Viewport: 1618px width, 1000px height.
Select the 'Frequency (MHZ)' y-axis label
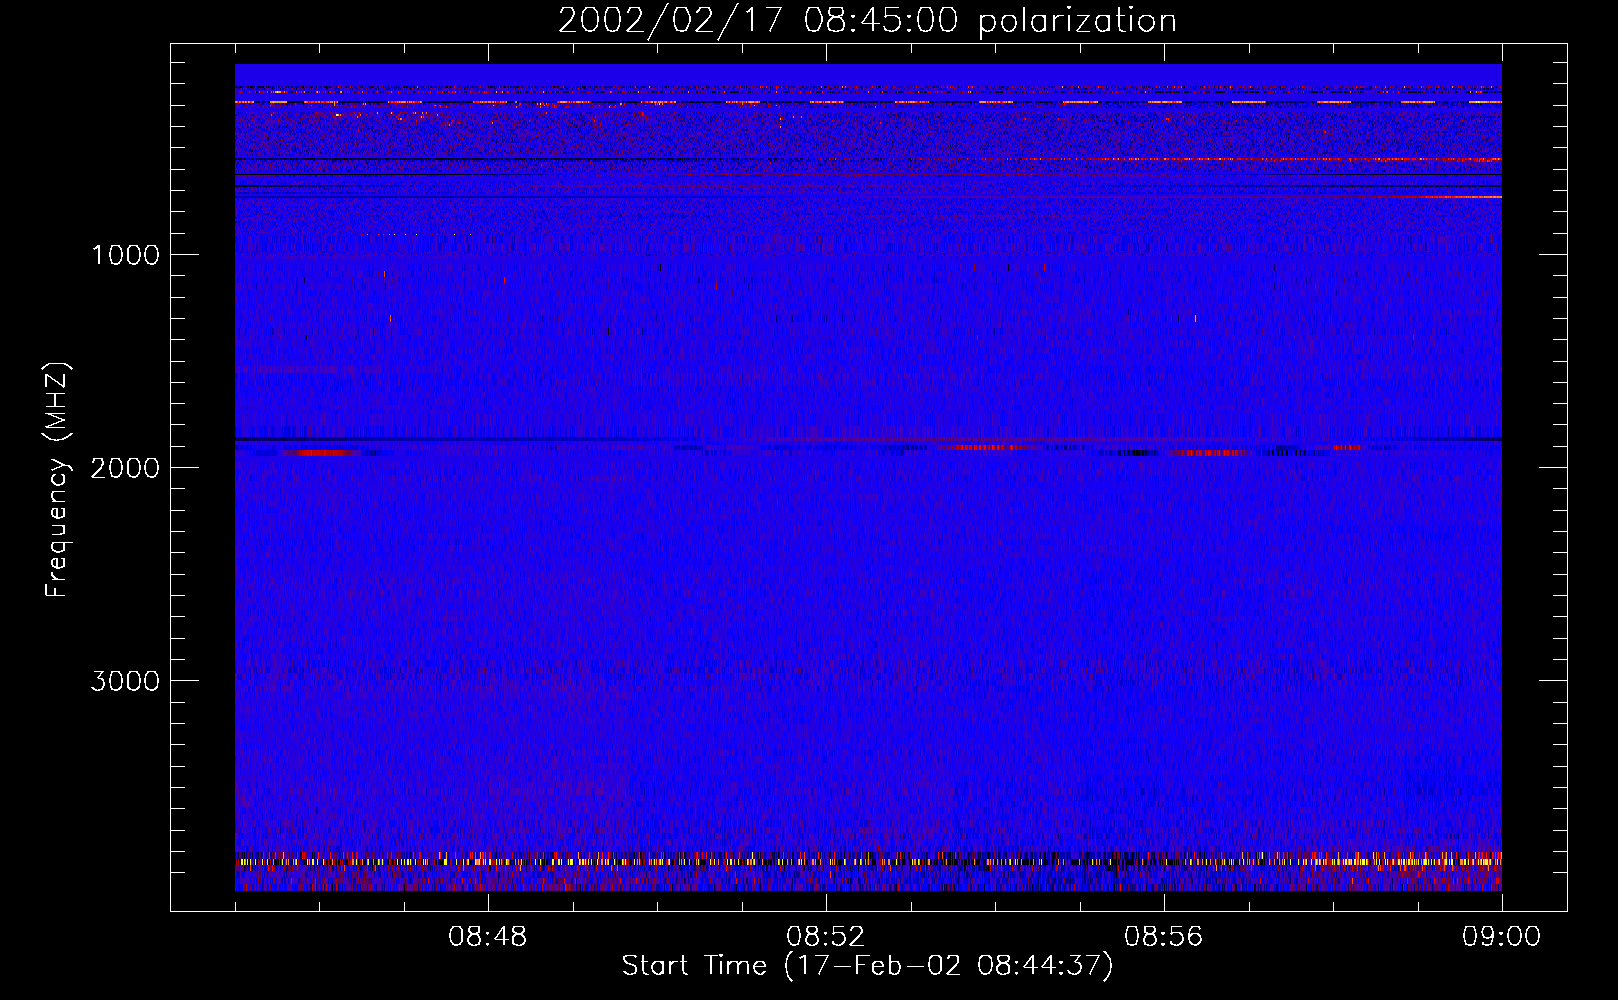[x=57, y=480]
